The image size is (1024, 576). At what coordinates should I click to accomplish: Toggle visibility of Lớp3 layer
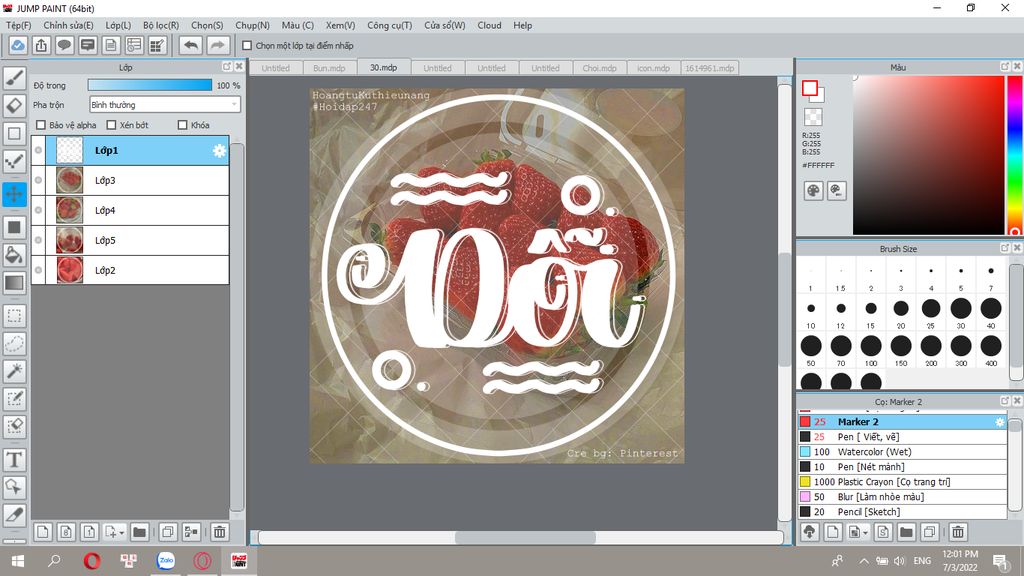(x=39, y=180)
